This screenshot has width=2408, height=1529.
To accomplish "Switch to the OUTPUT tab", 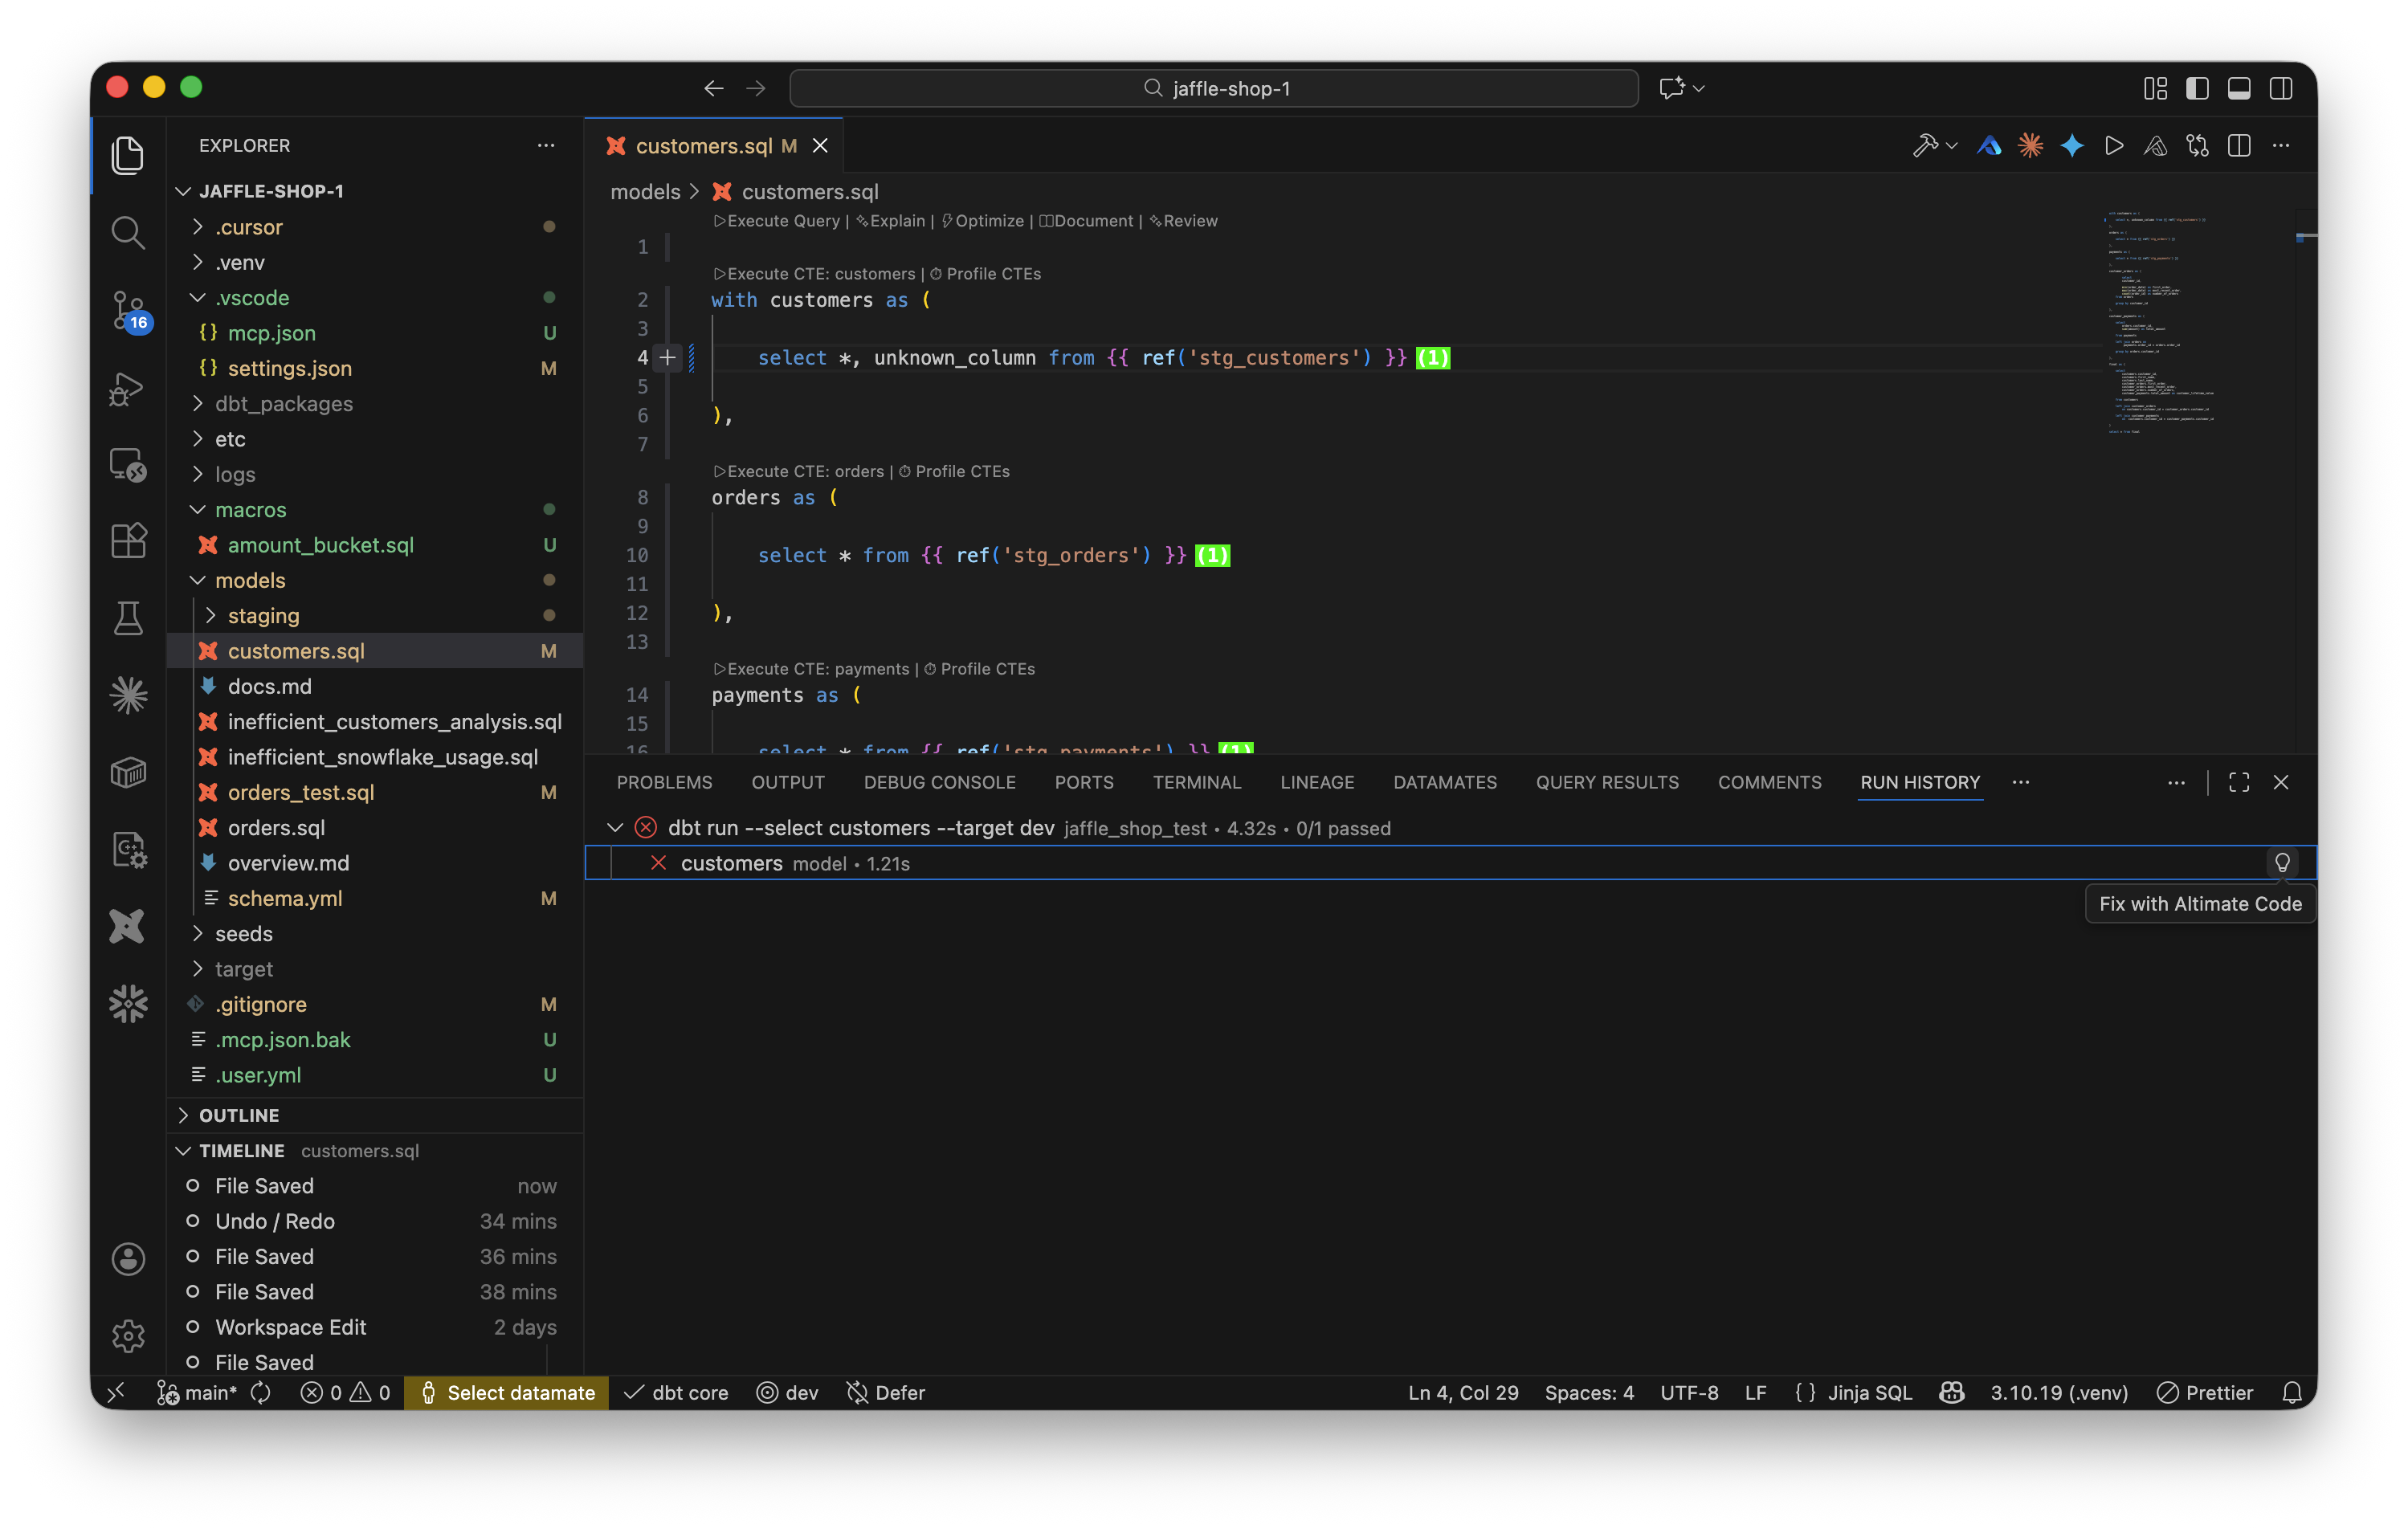I will pyautogui.click(x=788, y=782).
